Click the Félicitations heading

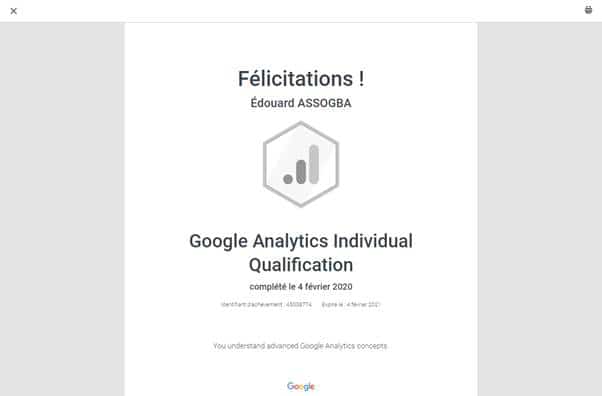[301, 79]
